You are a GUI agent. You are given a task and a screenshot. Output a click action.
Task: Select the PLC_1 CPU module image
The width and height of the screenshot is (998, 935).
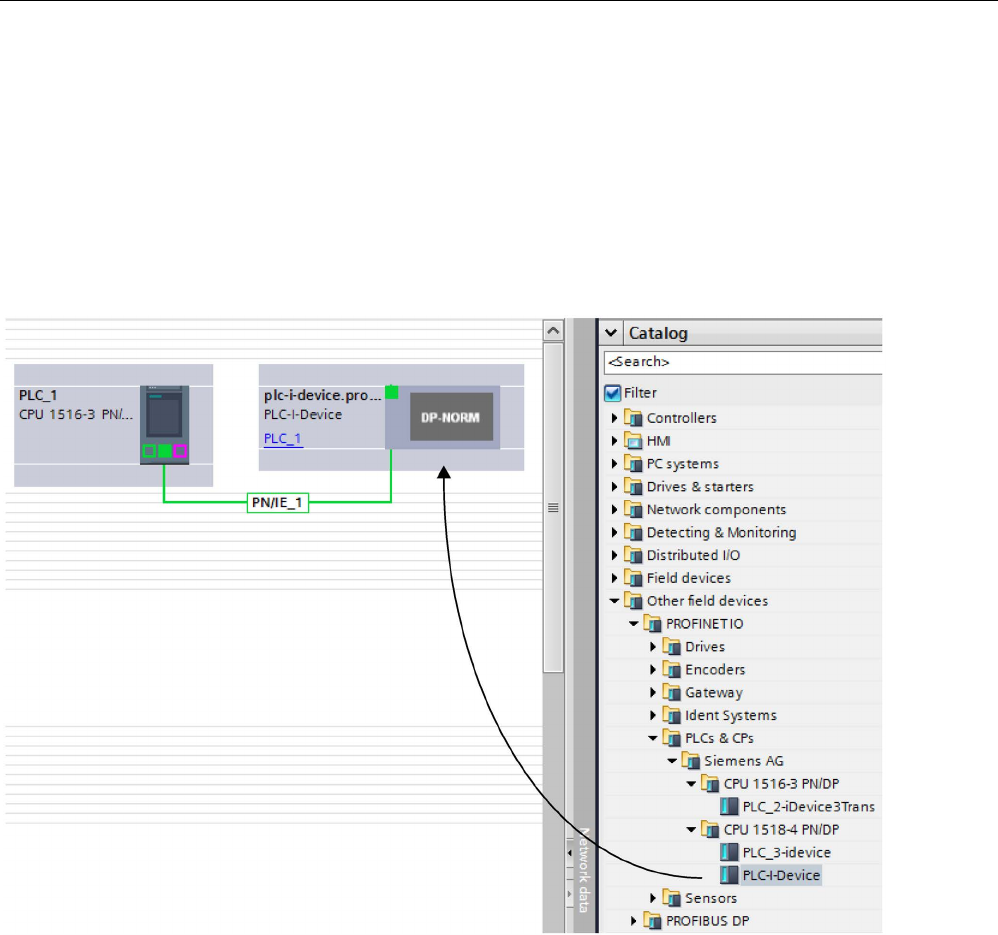pyautogui.click(x=164, y=425)
